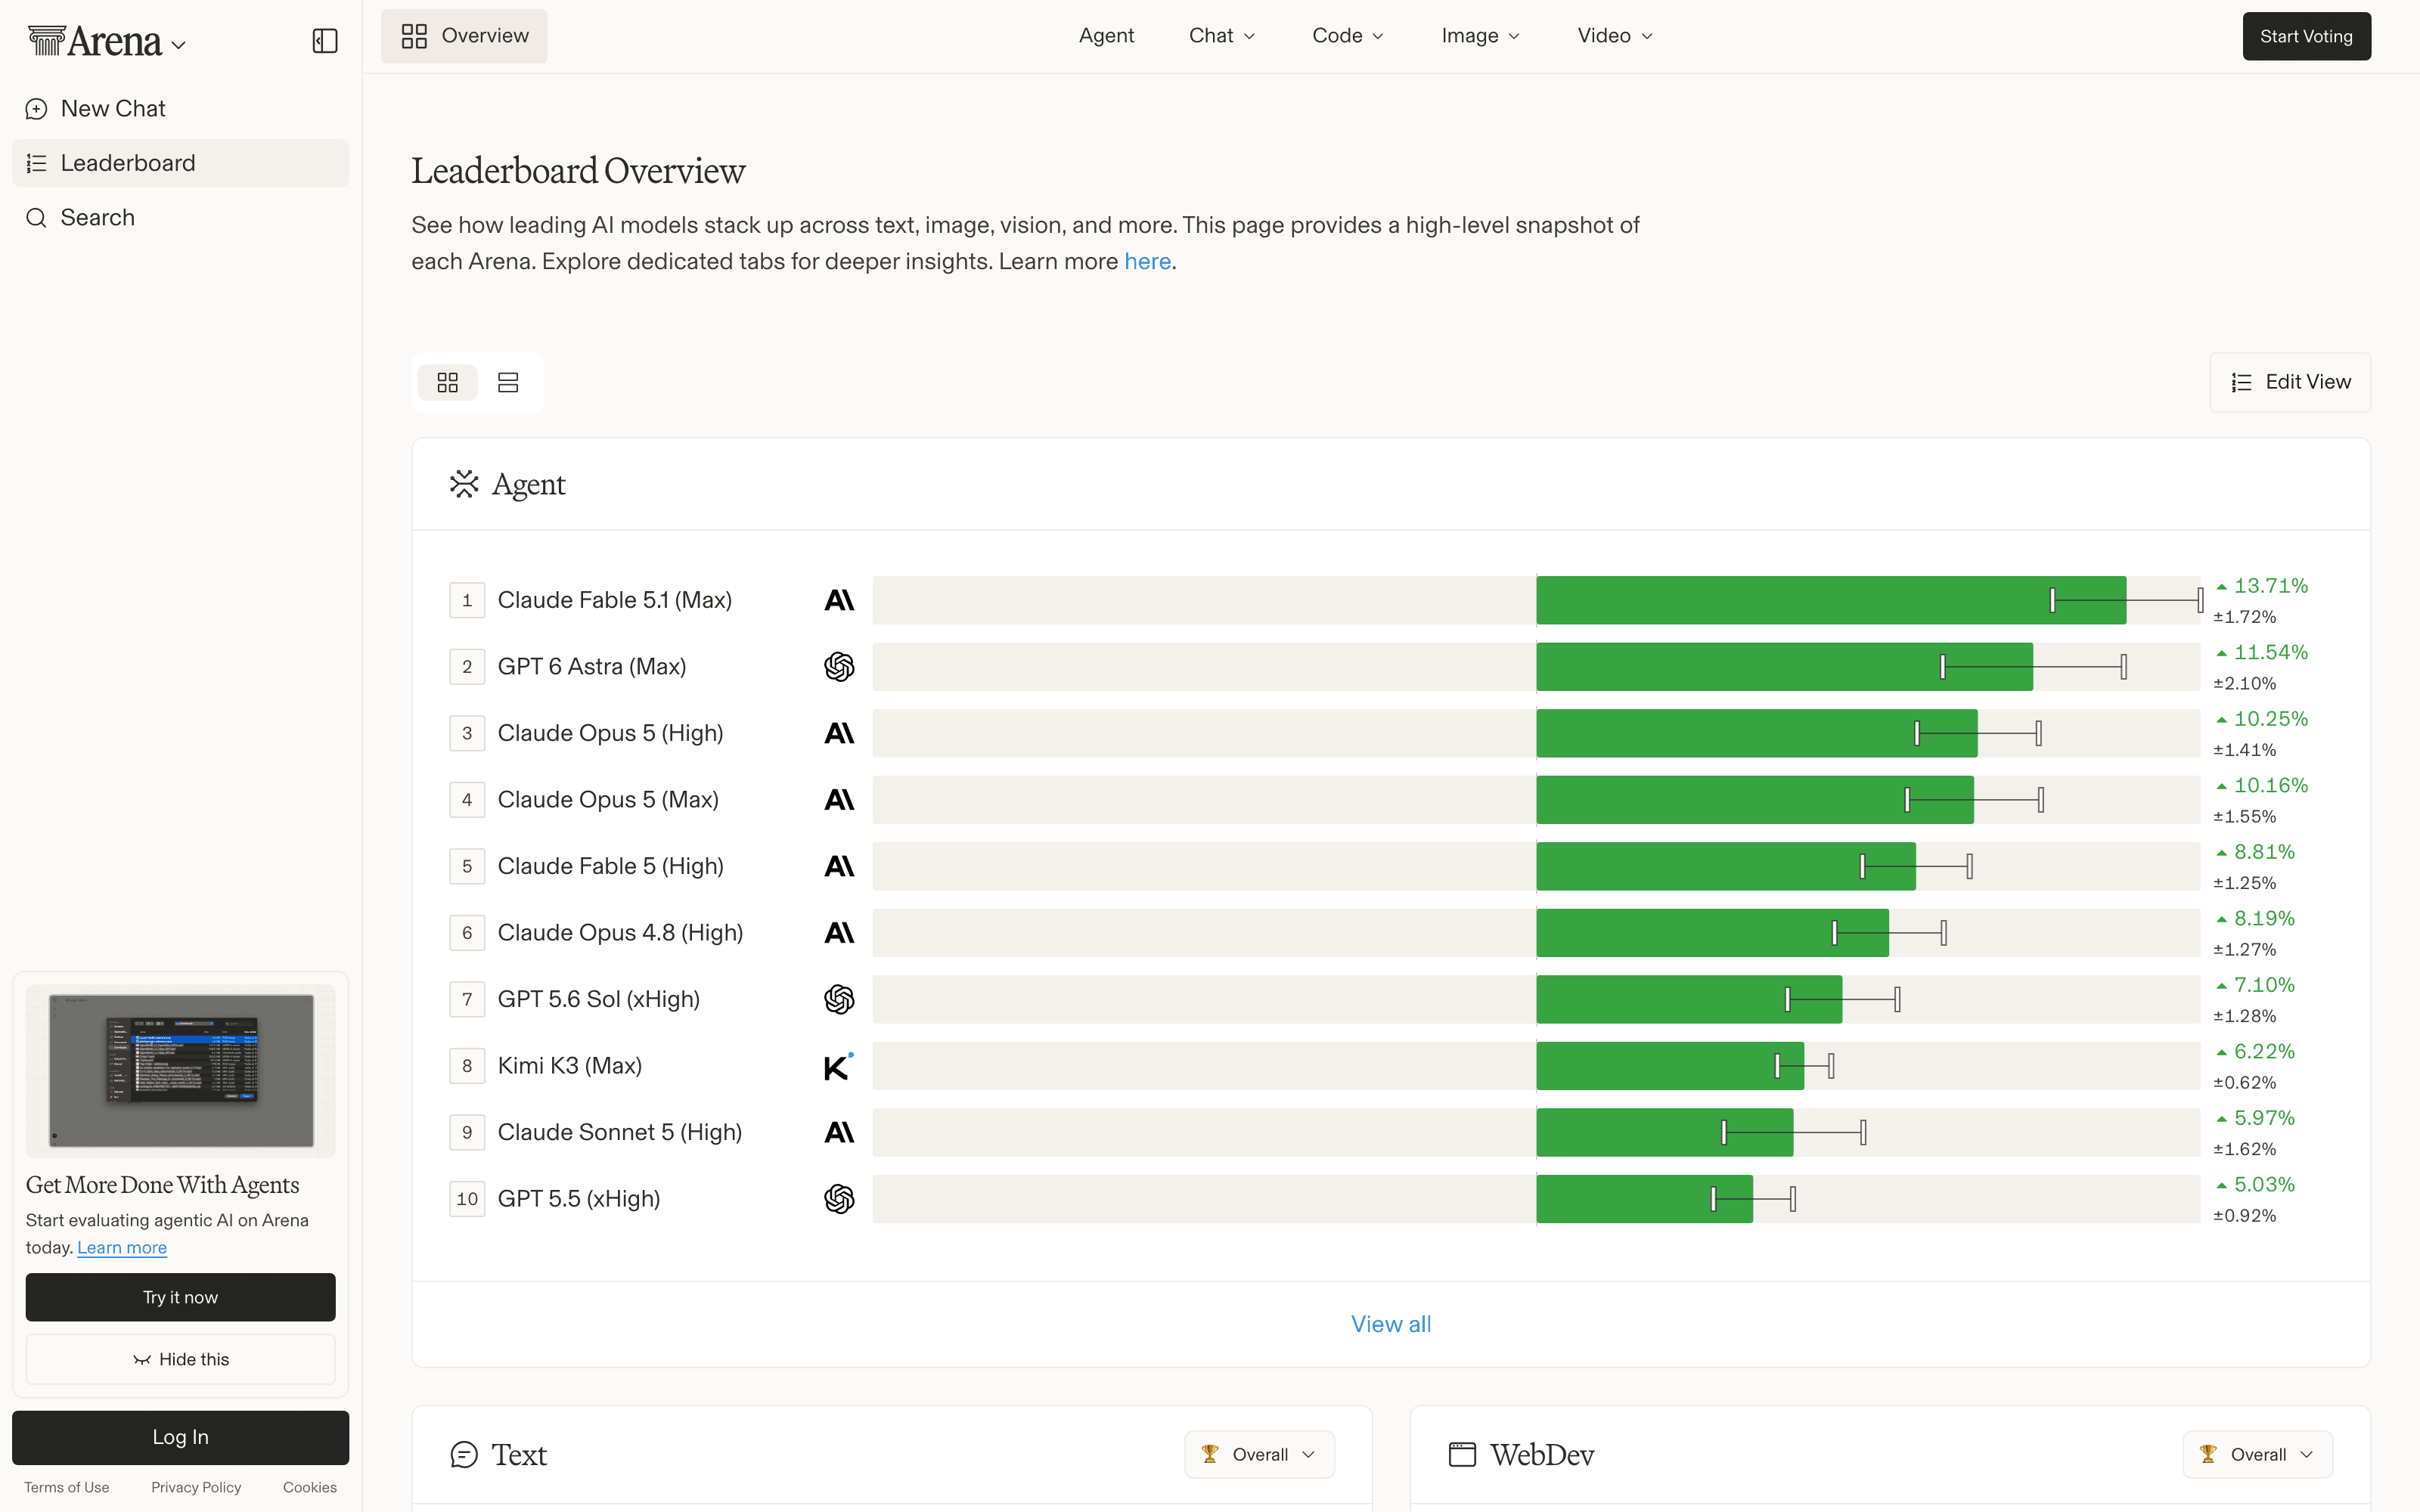The image size is (2420, 1512).
Task: Click the agents promo screenshot thumbnail
Action: (x=181, y=1070)
